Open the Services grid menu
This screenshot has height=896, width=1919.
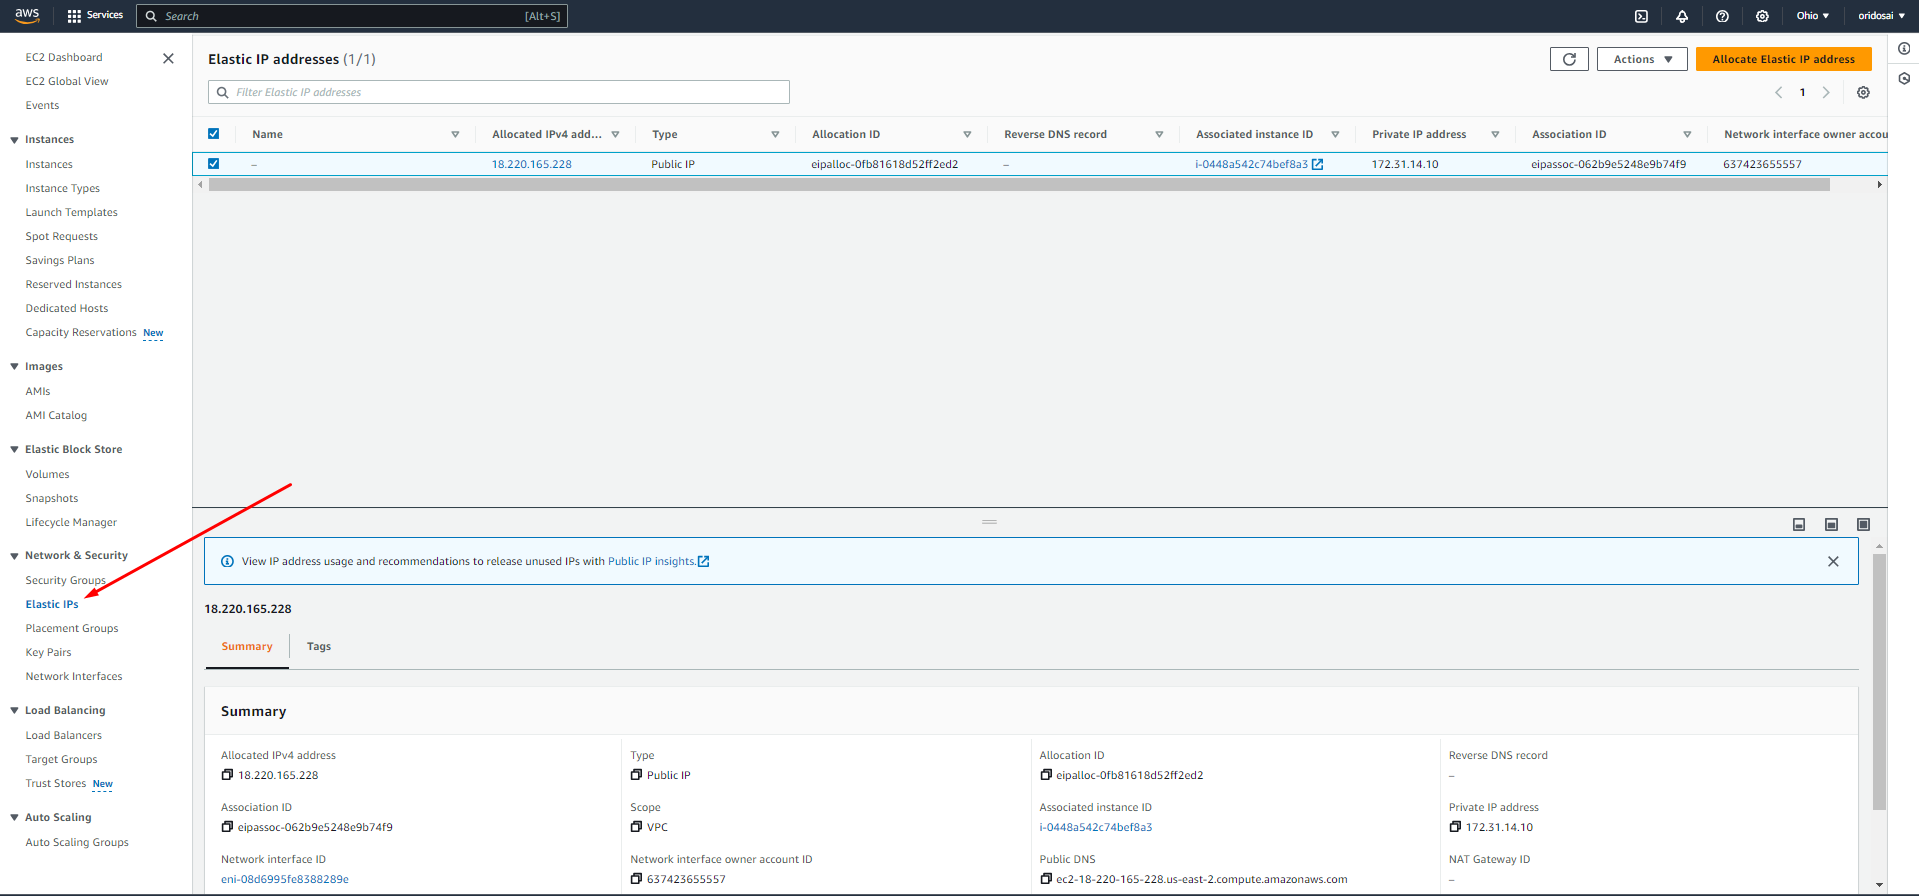pyautogui.click(x=95, y=15)
